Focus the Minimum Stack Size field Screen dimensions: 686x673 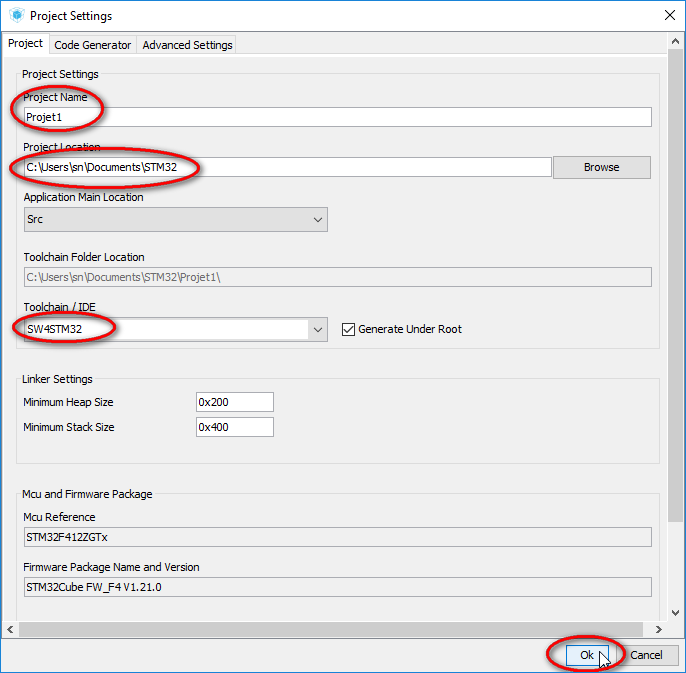tap(235, 427)
